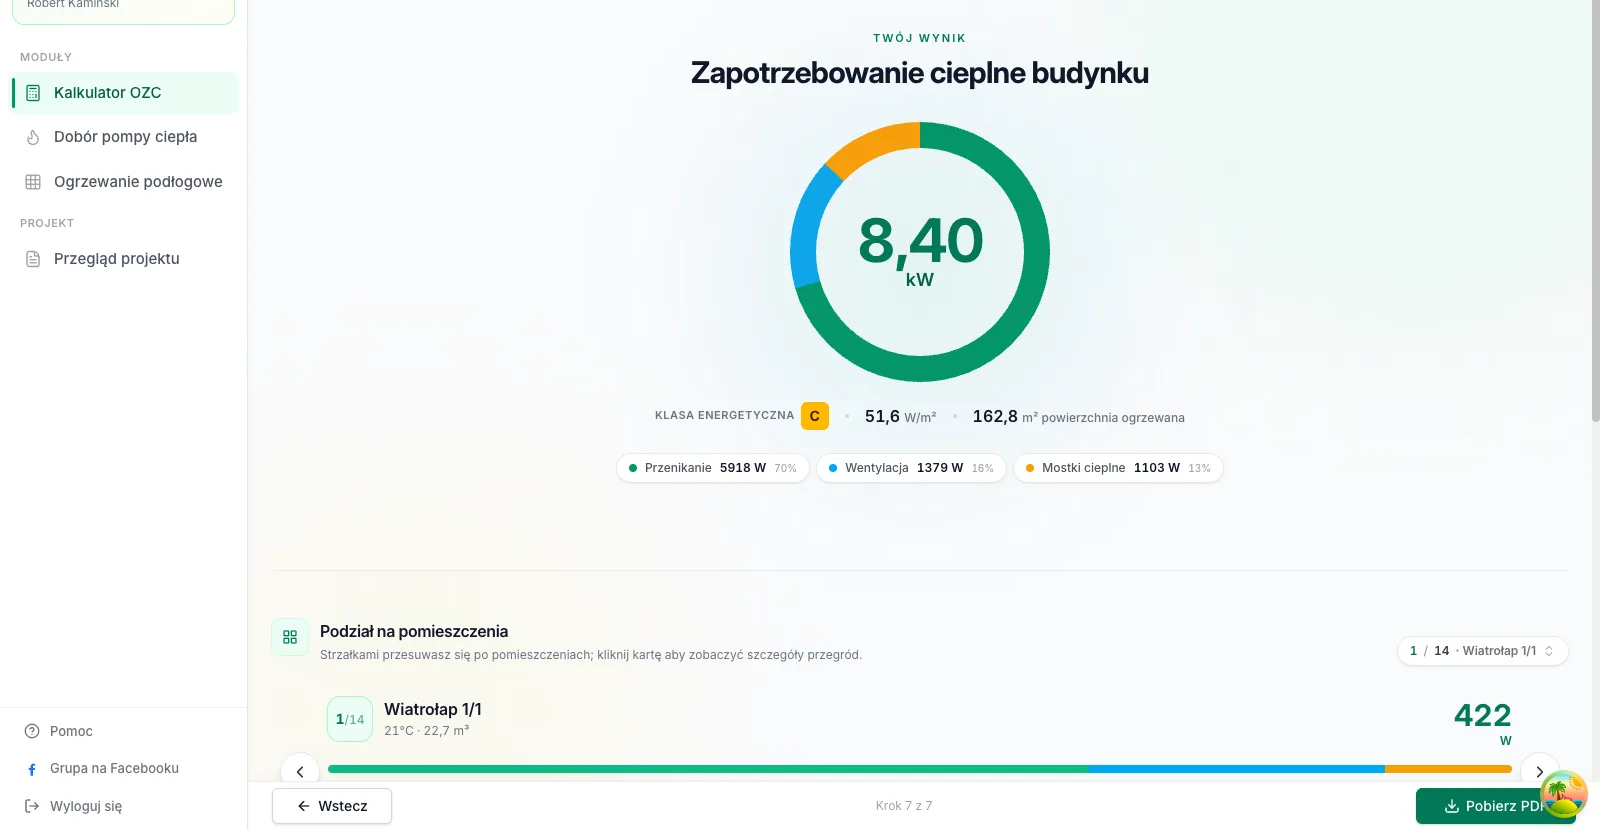Click the Przenikanie 5918 W legend chip
Screen dimensions: 1600x830
click(713, 468)
